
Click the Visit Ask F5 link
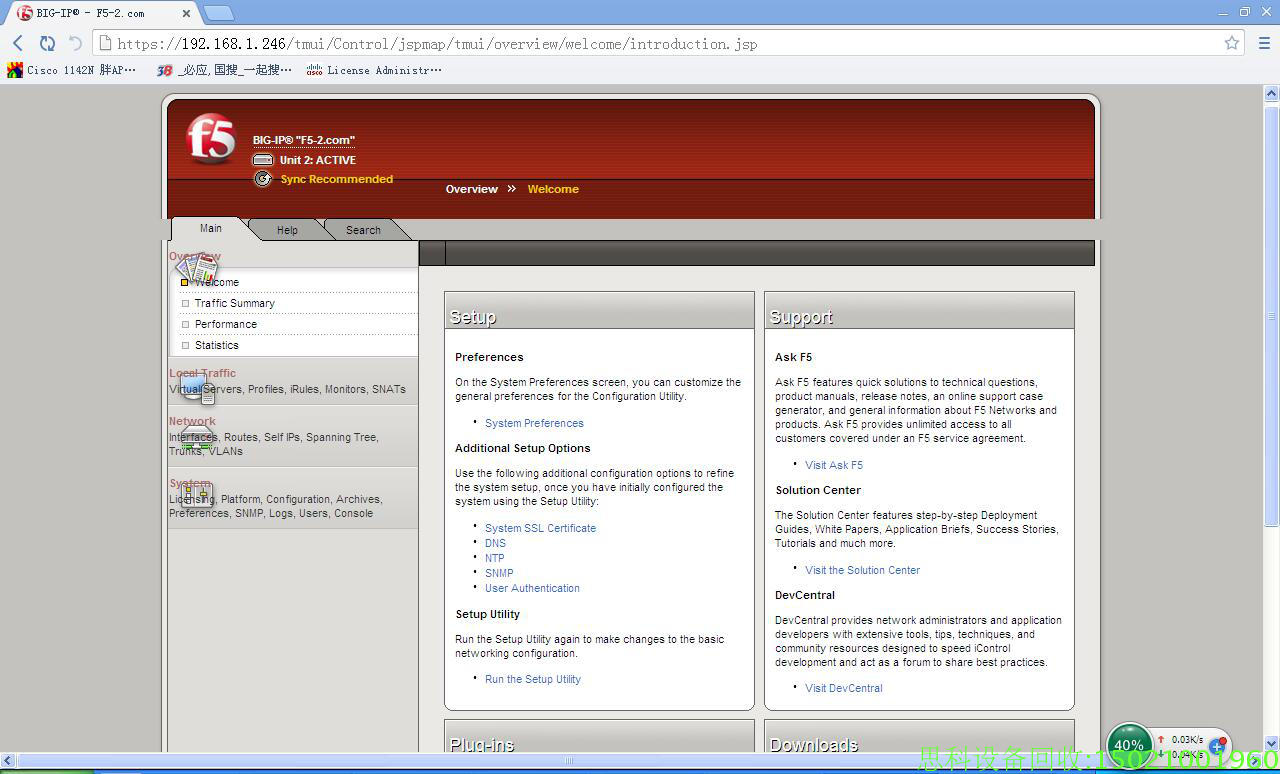pos(834,465)
